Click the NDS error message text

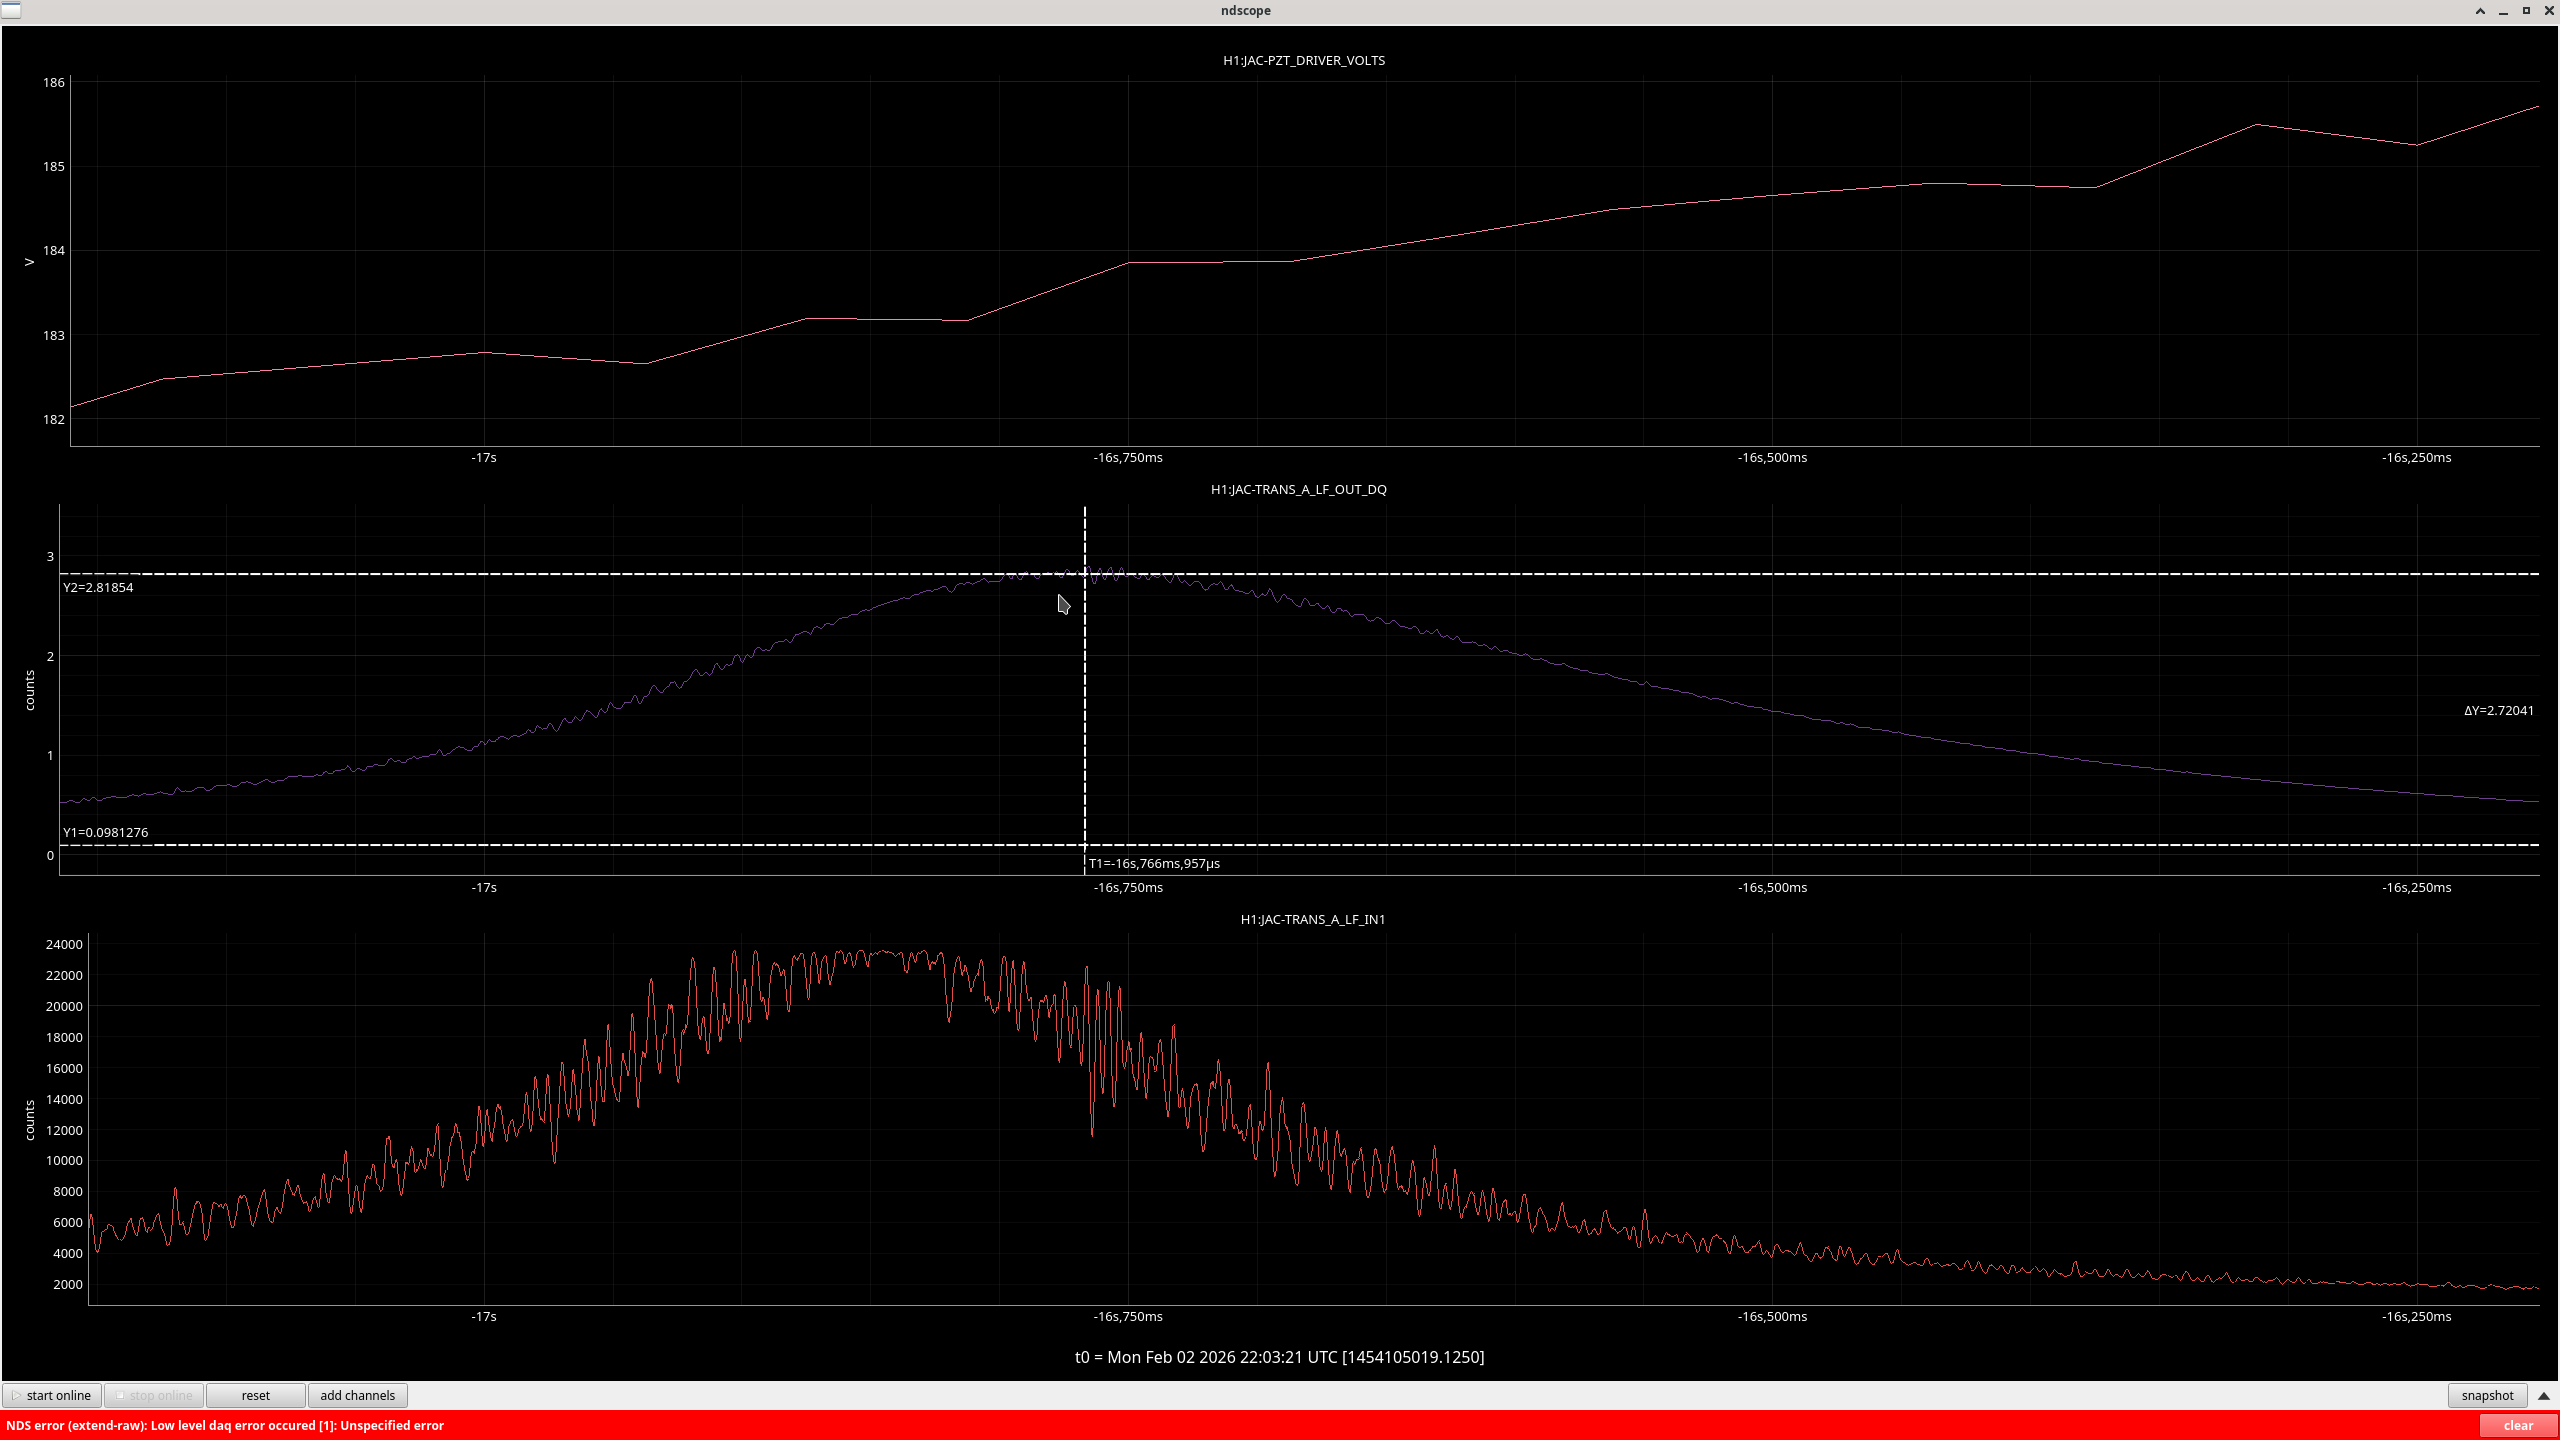(225, 1425)
